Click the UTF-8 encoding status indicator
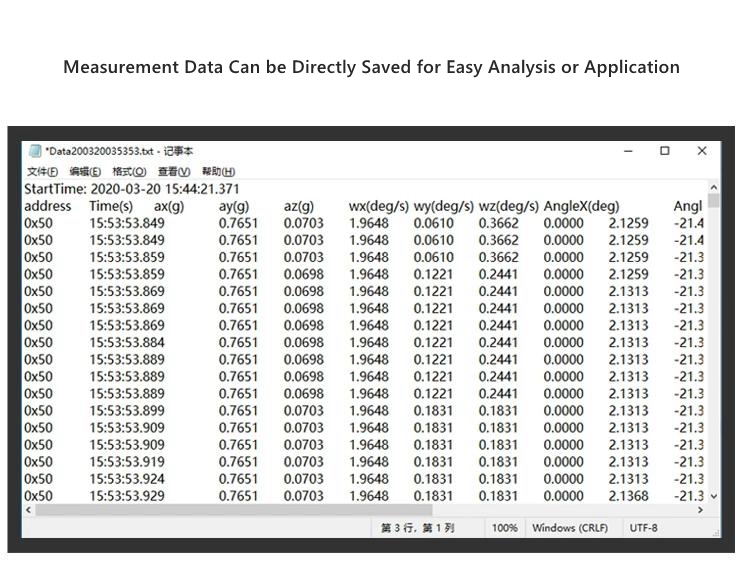This screenshot has height=575, width=750. 644,528
